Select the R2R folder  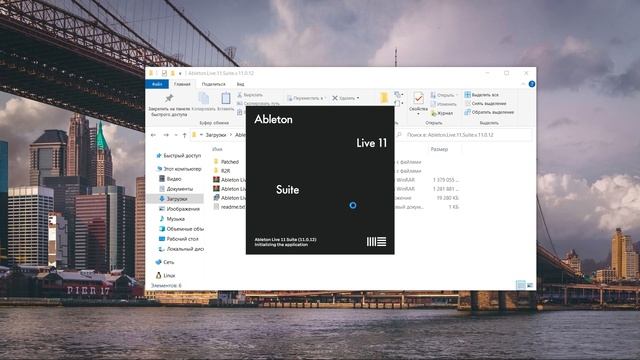pyautogui.click(x=222, y=171)
